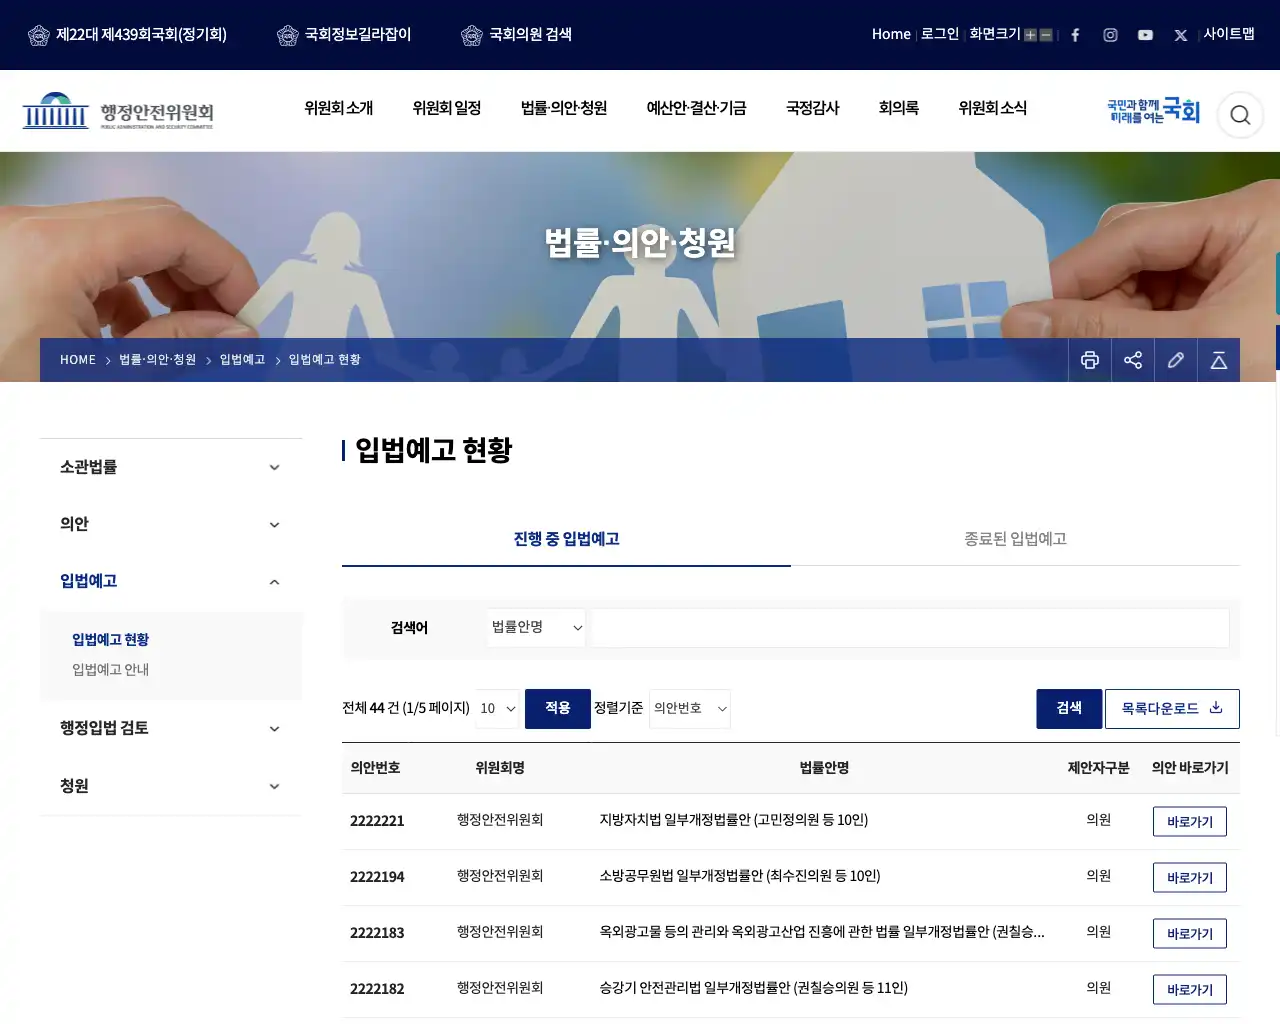This screenshot has width=1280, height=1024.
Task: Click the share icon in breadcrumb bar
Action: pos(1133,360)
